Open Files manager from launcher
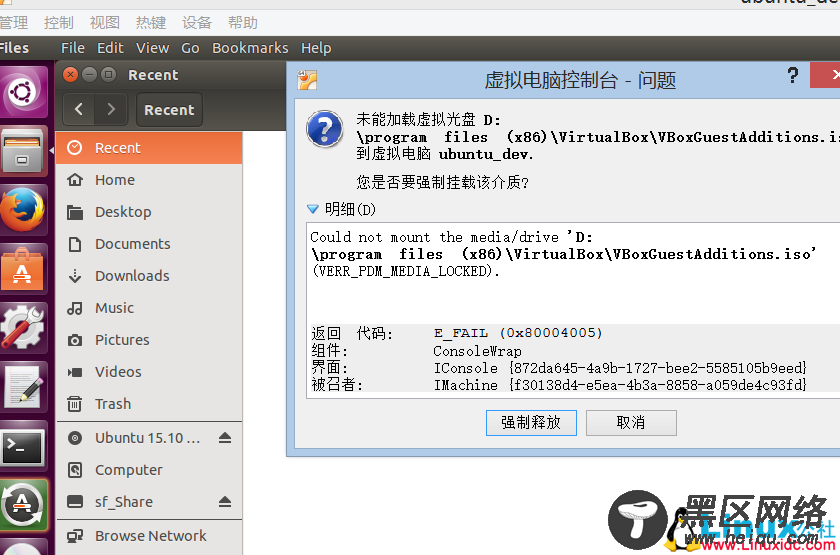The image size is (840, 555). point(22,151)
